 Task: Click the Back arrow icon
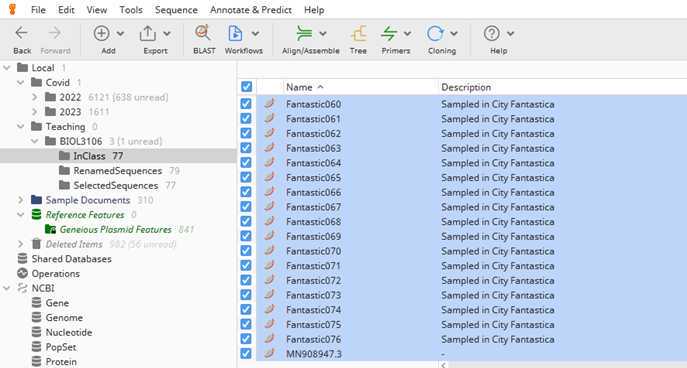tap(21, 33)
